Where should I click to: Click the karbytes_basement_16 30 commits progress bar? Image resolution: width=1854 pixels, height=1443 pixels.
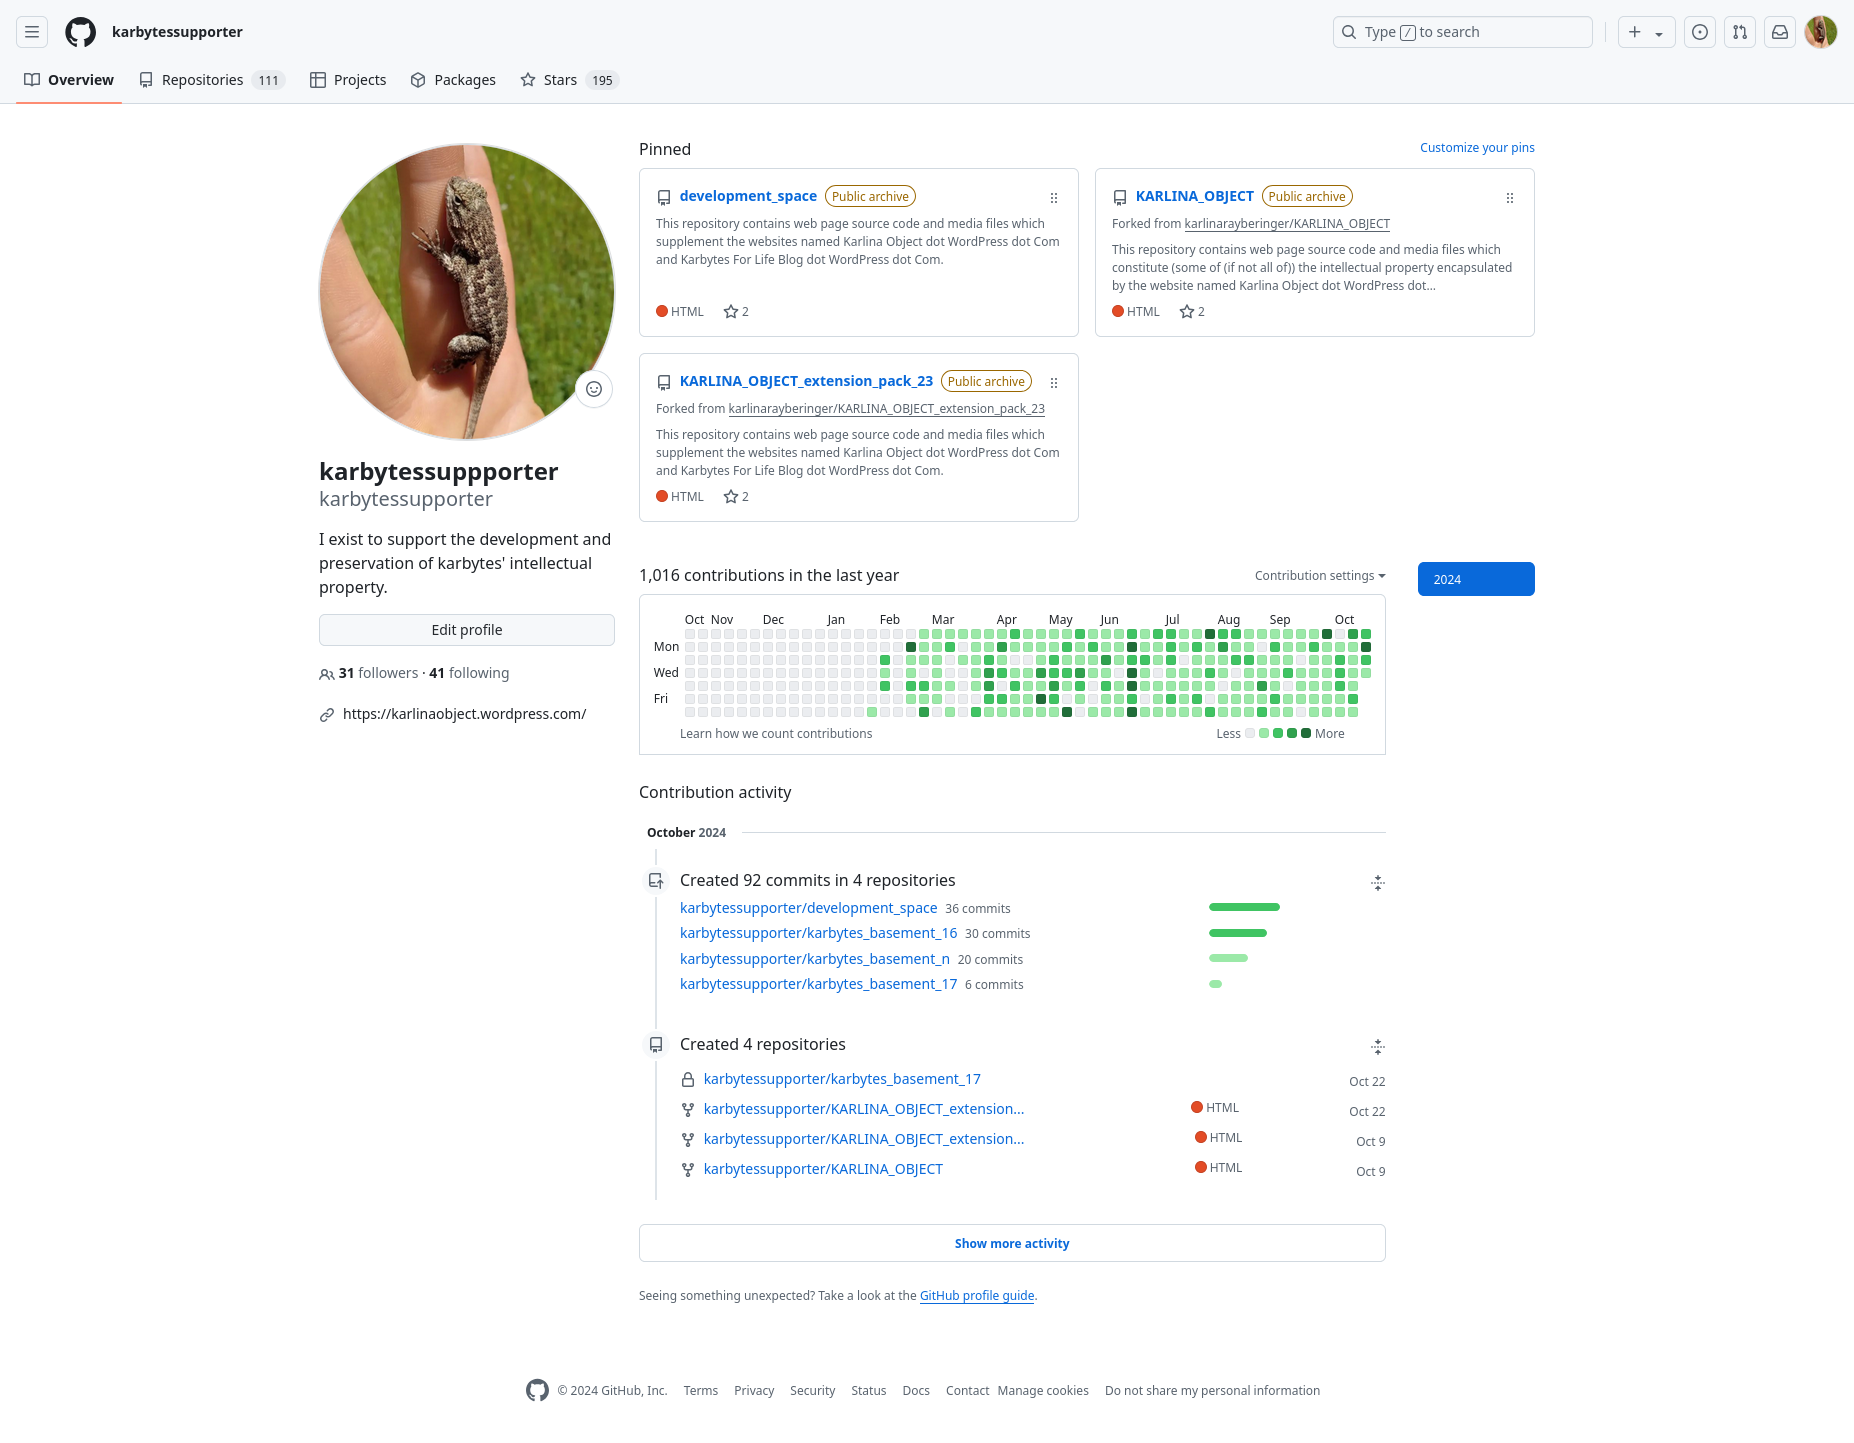pos(1238,933)
